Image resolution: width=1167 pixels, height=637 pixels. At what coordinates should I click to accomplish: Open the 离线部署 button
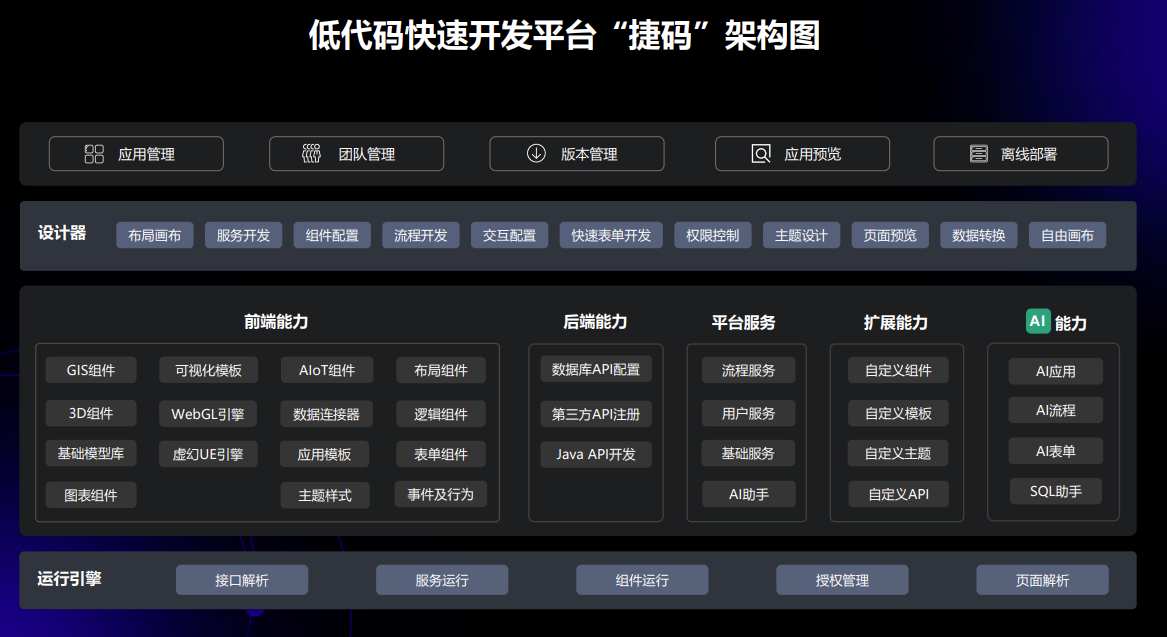(1020, 154)
